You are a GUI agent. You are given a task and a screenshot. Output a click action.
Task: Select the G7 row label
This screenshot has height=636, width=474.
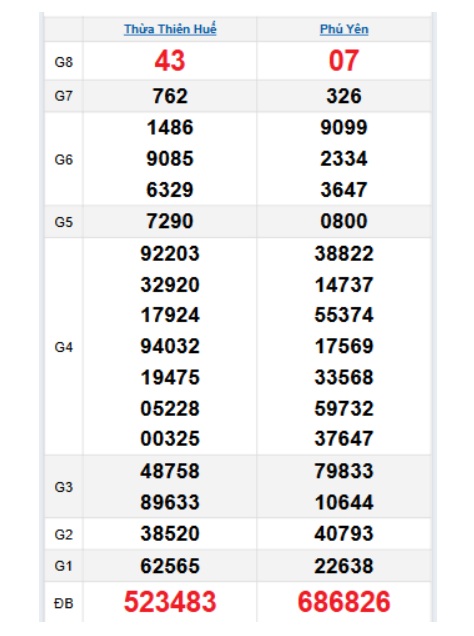coord(64,96)
